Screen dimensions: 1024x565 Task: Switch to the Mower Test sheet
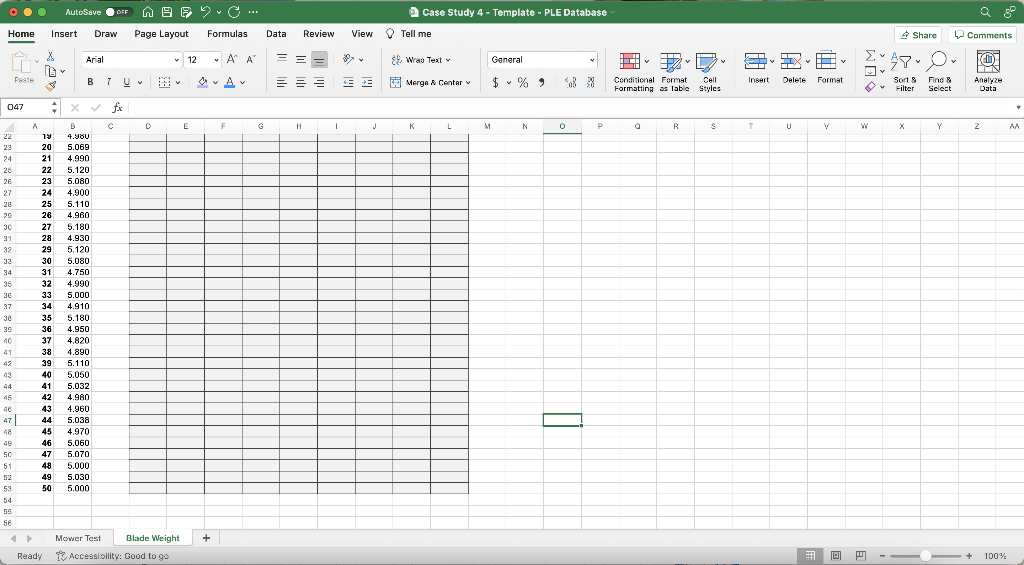(78, 538)
